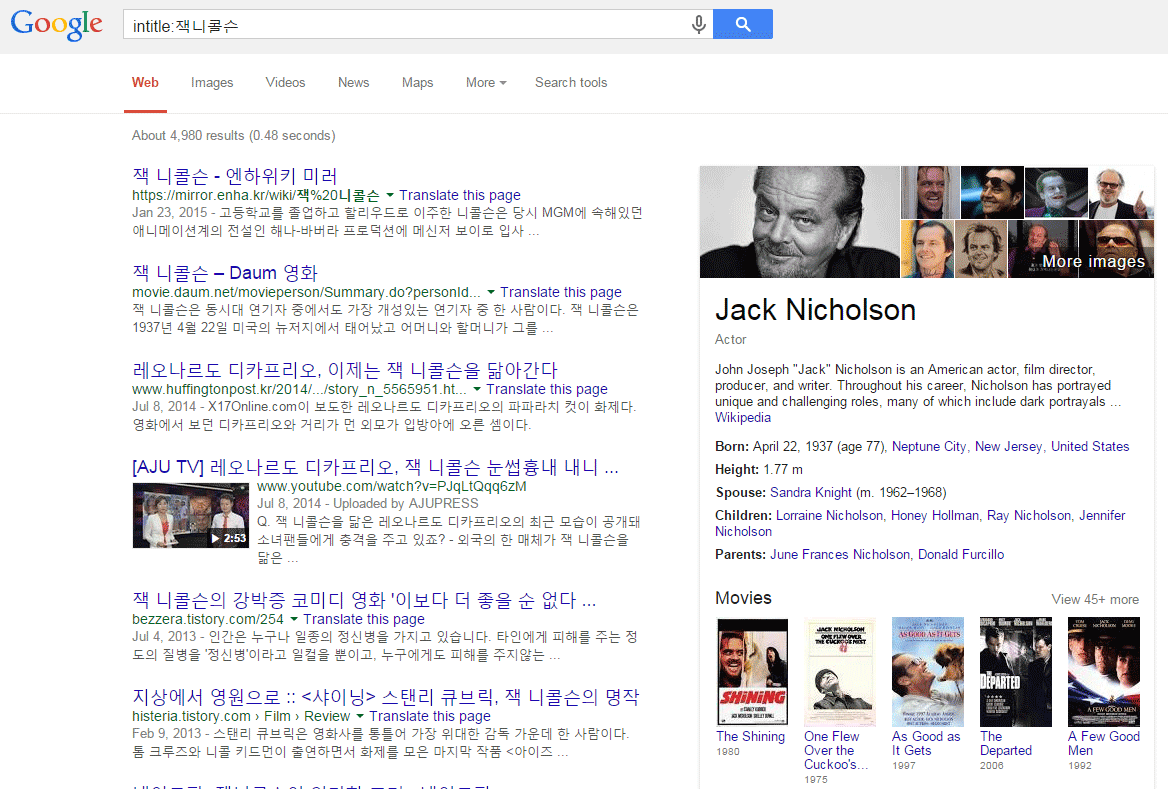The image size is (1168, 789).
Task: Open the Neptune City birthplace link
Action: [x=929, y=446]
